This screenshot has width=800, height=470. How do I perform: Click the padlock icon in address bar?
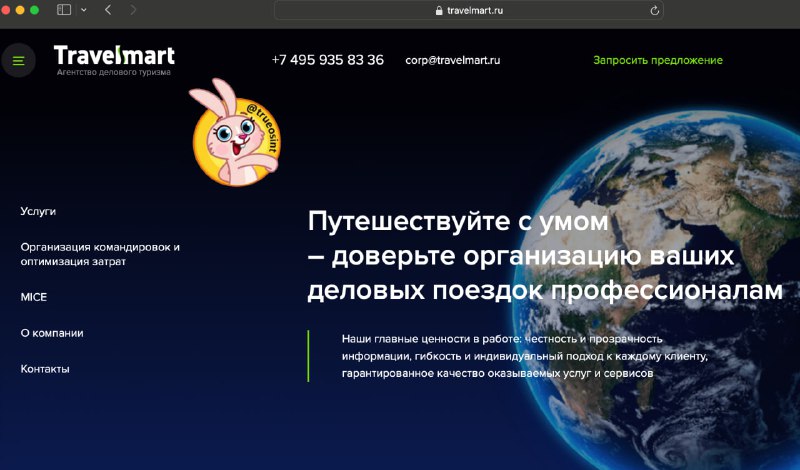point(439,10)
